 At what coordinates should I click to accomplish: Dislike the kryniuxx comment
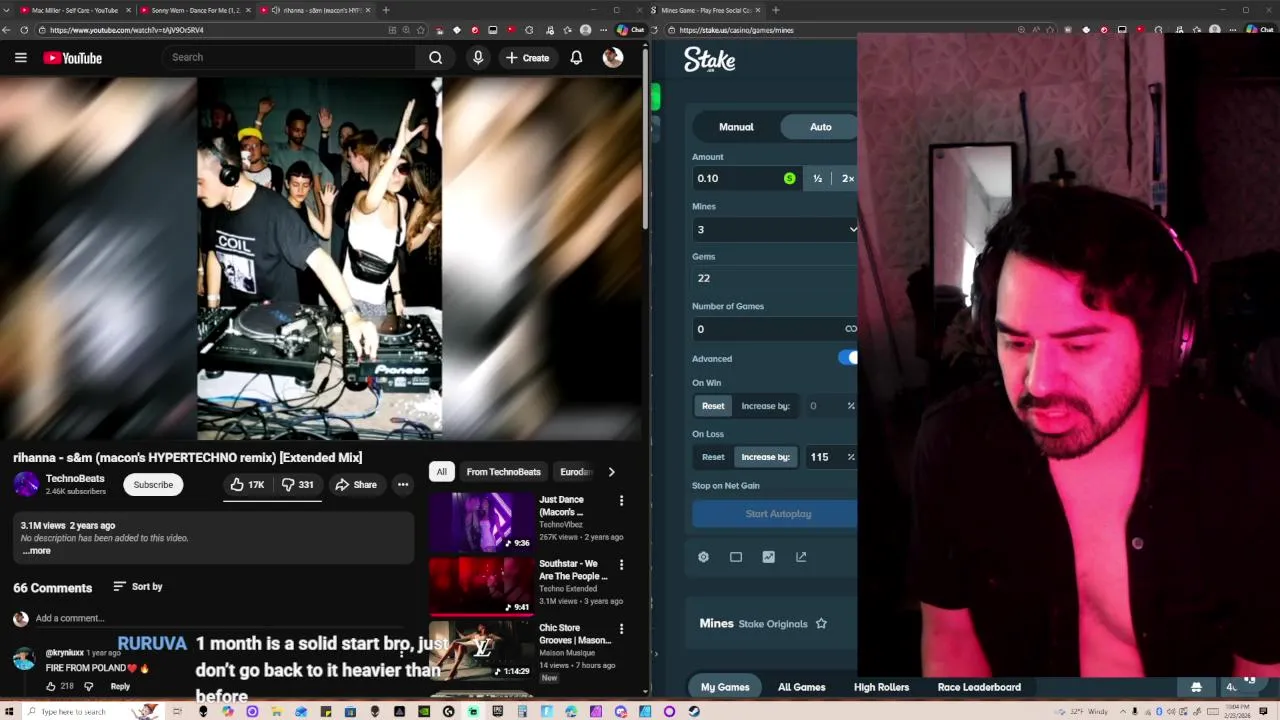tap(88, 686)
